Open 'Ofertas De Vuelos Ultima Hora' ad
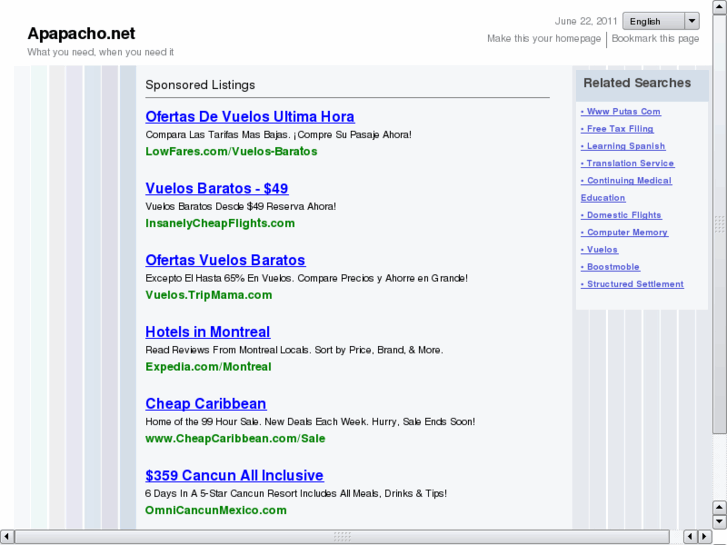The image size is (727, 545). coord(250,116)
